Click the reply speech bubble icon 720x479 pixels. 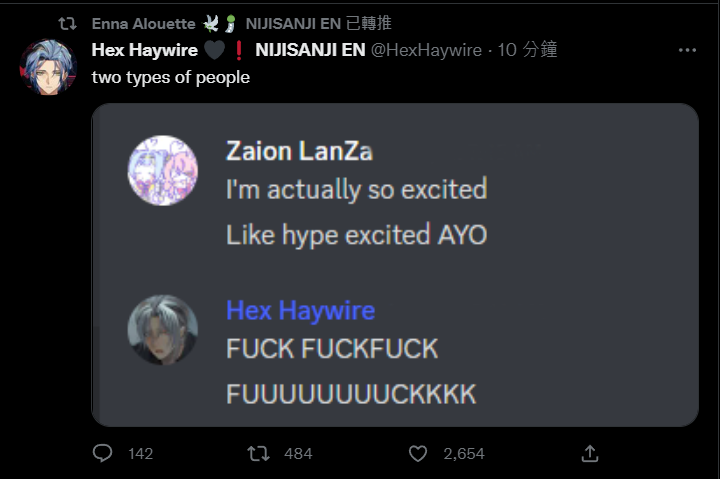pos(102,453)
